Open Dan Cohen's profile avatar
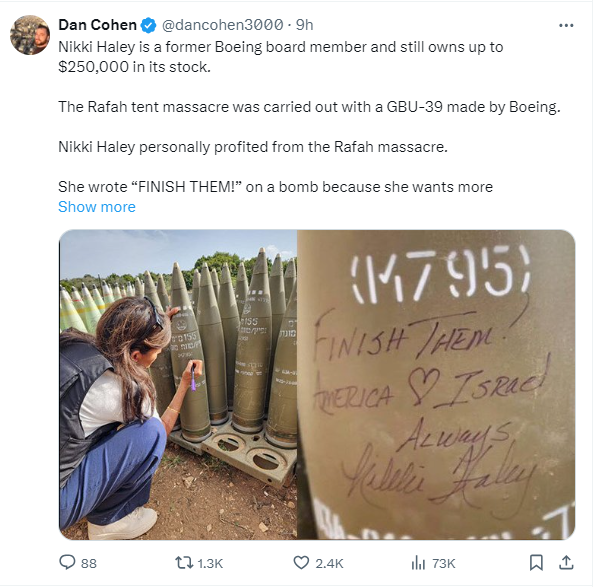Image resolution: width=604 pixels, height=587 pixels. (30, 35)
